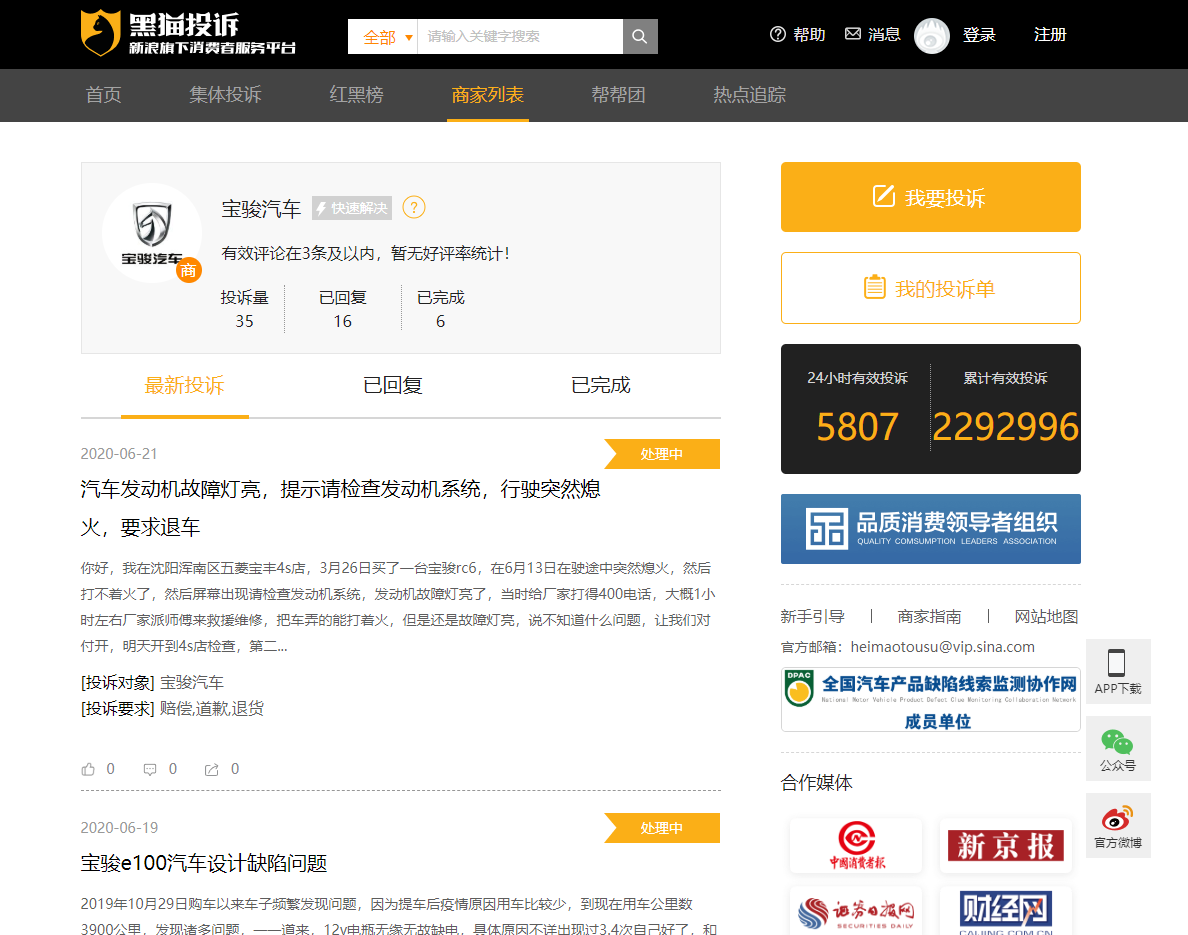Switch to the 已完成 tab

[x=601, y=386]
